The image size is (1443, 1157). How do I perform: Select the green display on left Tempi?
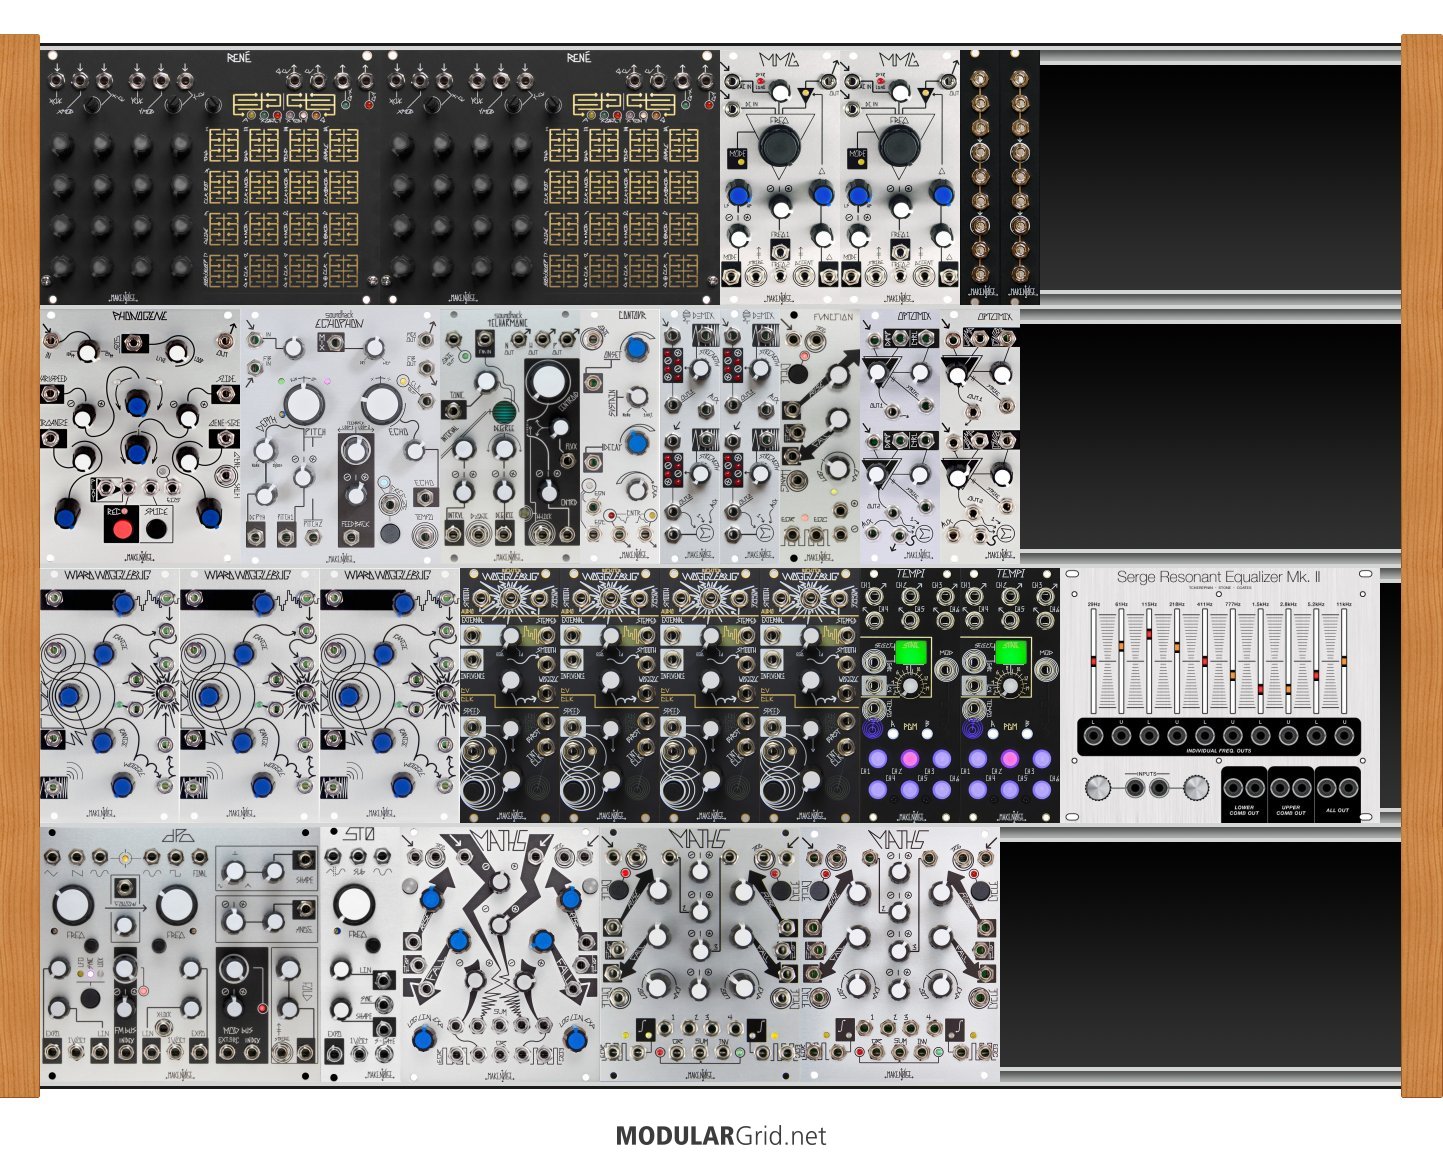click(909, 650)
